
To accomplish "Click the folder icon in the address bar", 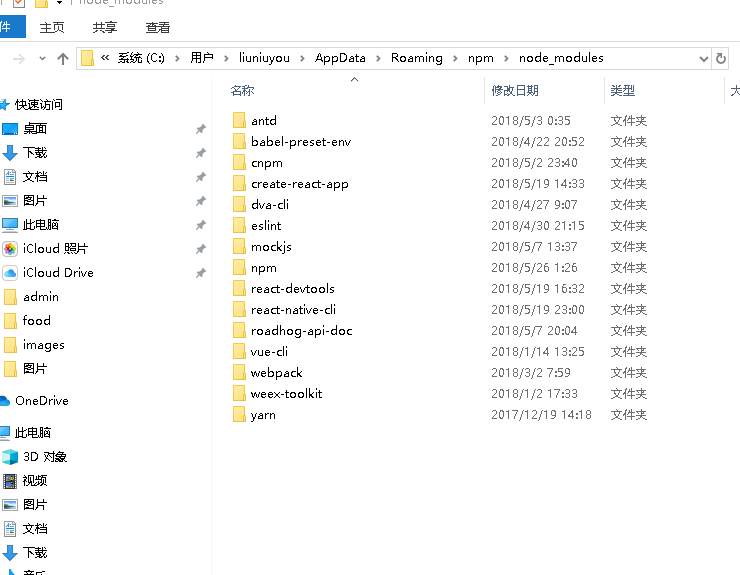I will pos(87,58).
